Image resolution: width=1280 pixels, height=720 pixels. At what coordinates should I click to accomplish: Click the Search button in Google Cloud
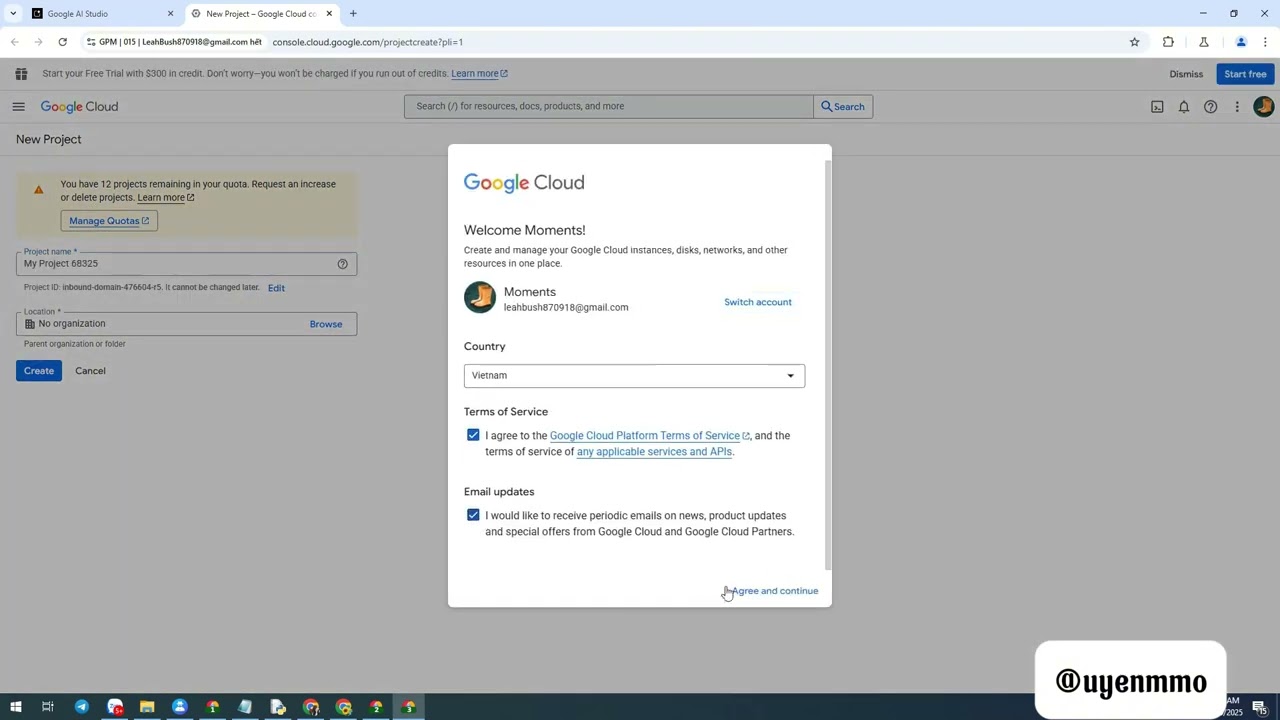click(843, 107)
